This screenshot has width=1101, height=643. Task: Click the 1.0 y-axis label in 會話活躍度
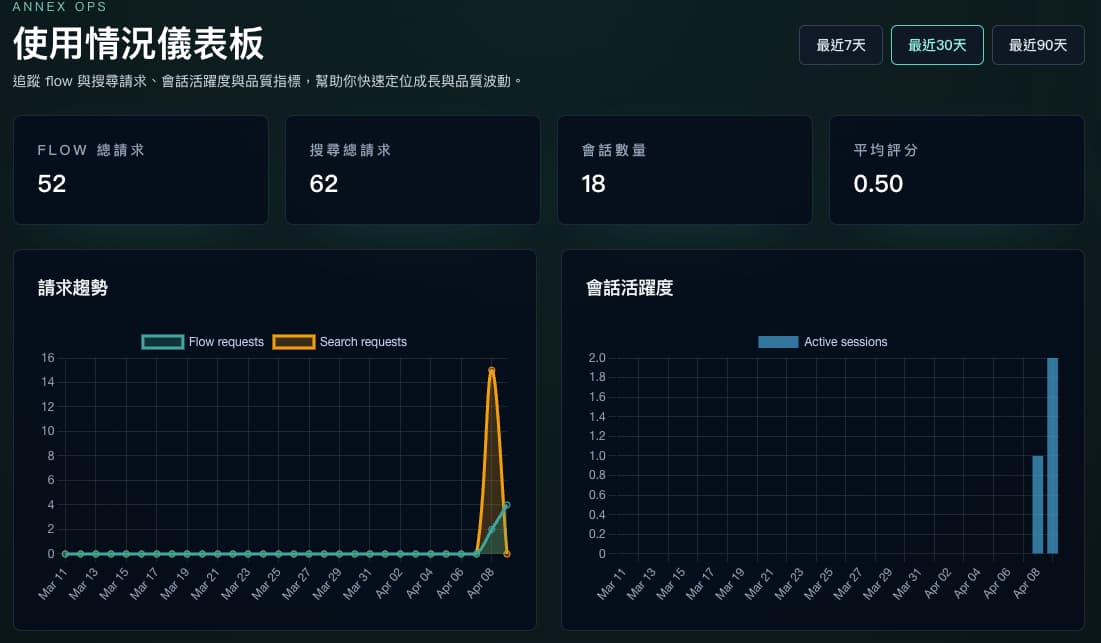point(597,456)
